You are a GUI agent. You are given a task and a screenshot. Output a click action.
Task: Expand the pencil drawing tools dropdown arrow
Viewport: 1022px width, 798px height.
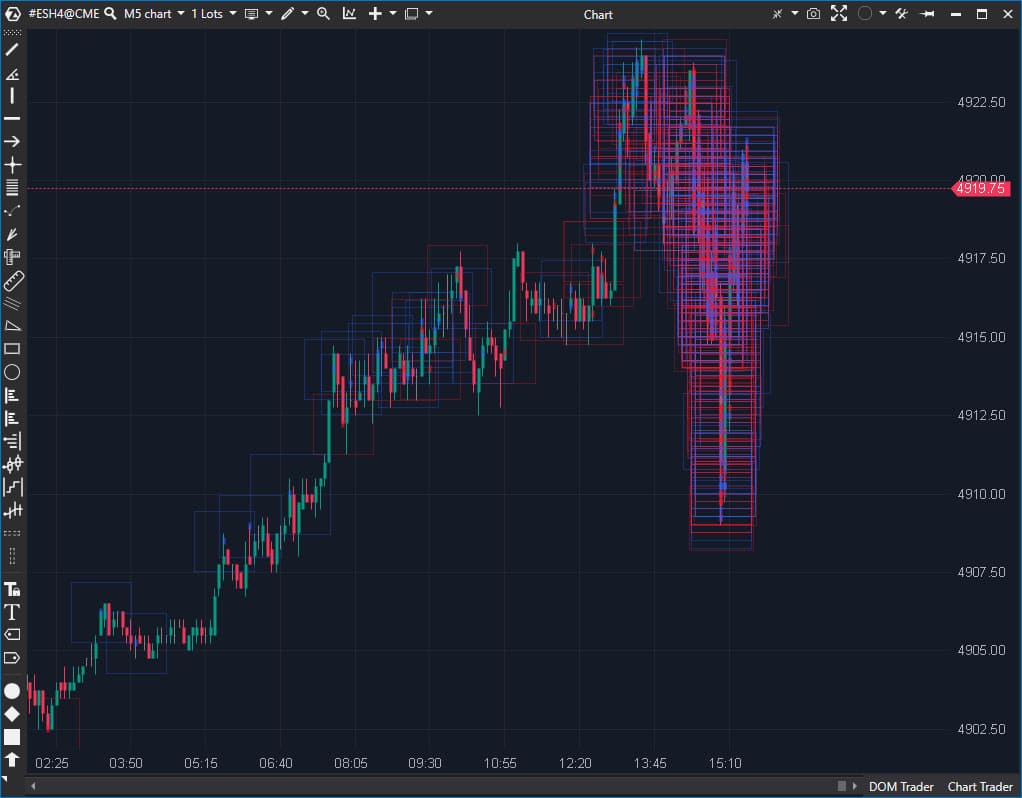pos(305,14)
